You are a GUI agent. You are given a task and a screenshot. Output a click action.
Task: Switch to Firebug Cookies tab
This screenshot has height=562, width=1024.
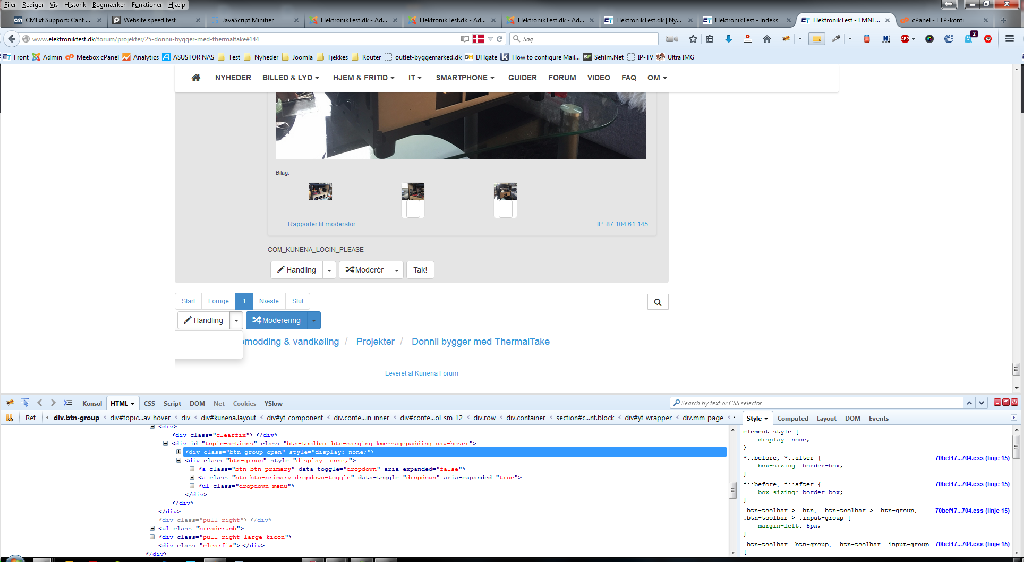point(244,403)
